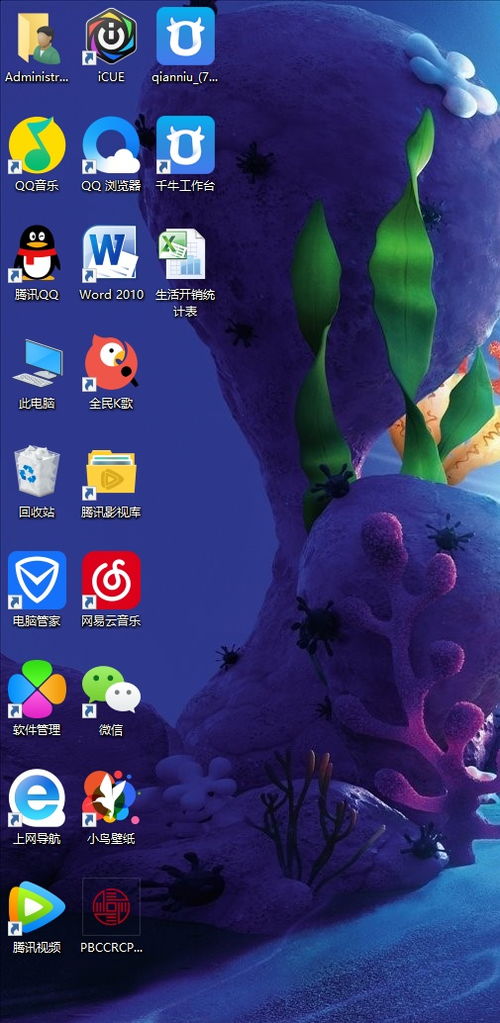
Task: Click the 回收站 recycle bin
Action: click(37, 471)
